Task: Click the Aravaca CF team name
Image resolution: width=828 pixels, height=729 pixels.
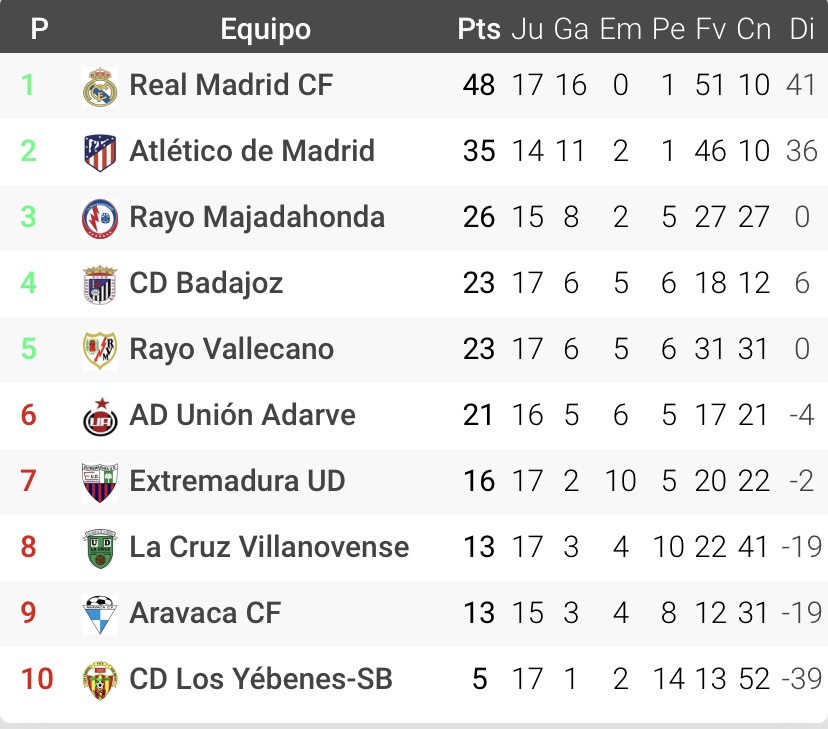Action: [205, 614]
